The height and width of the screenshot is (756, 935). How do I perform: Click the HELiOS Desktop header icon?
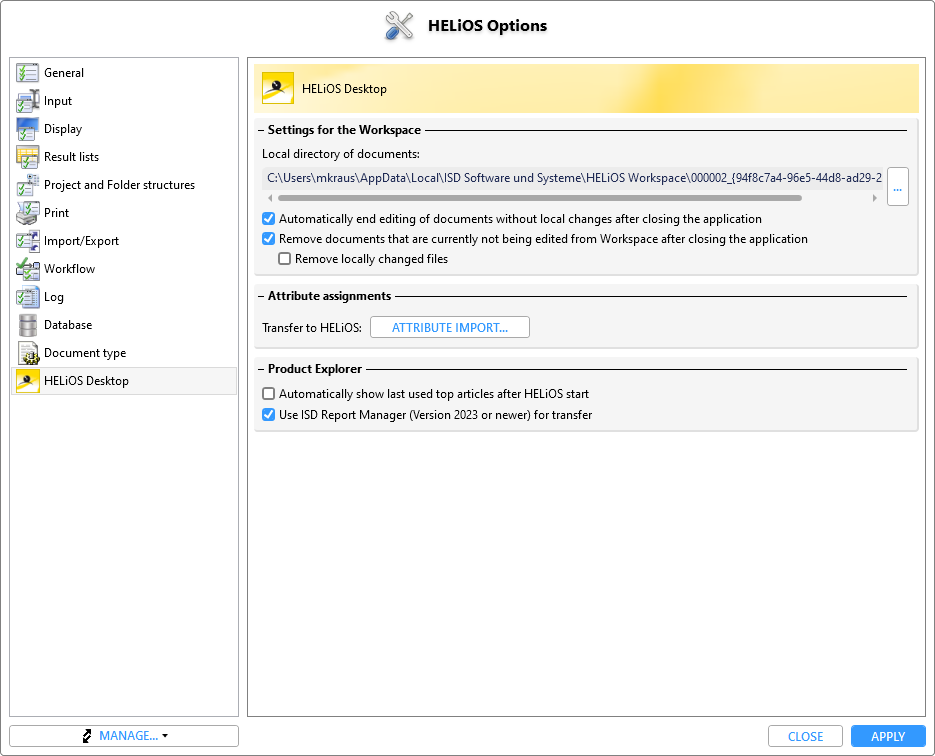278,88
